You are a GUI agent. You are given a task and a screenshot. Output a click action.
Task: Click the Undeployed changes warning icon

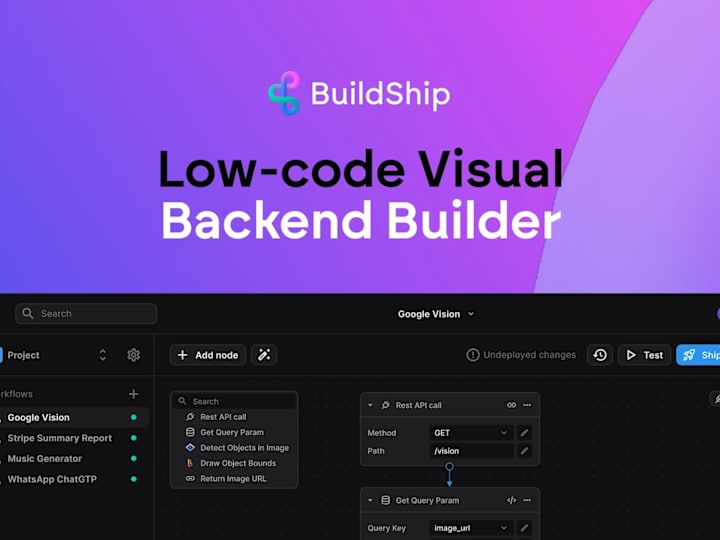click(x=472, y=355)
